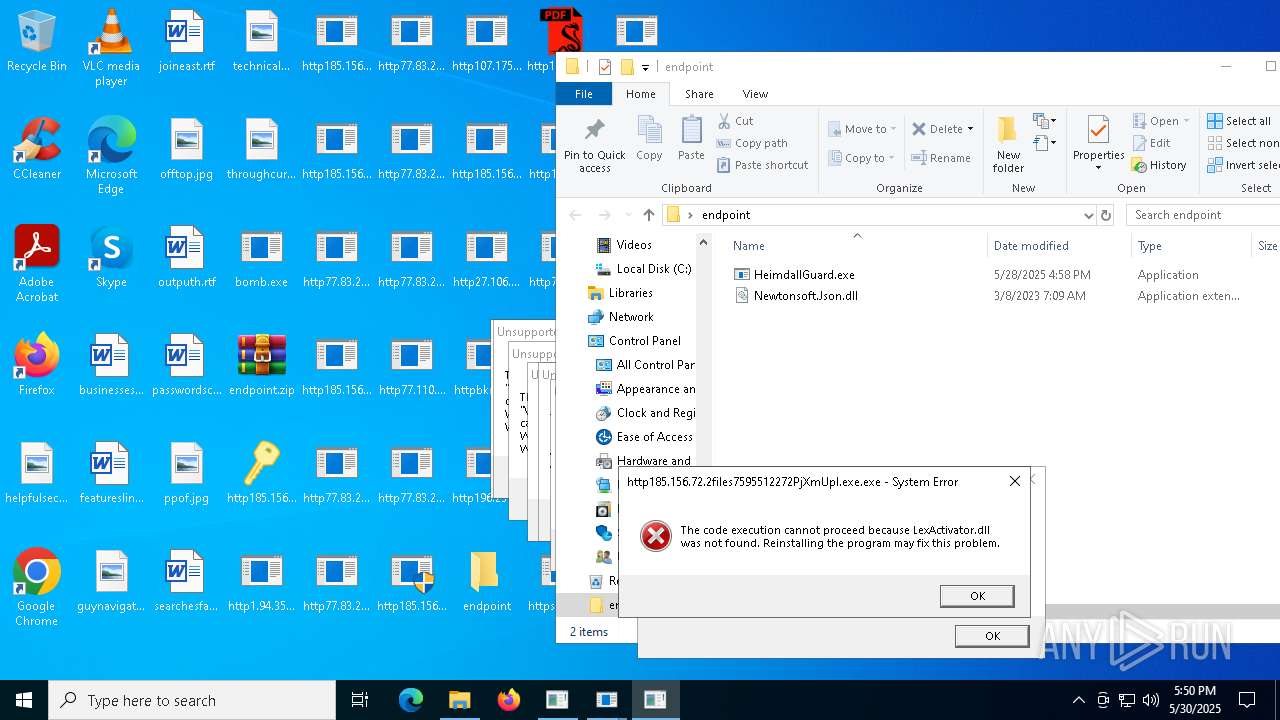Select Libraries in navigation pane
Image resolution: width=1280 pixels, height=720 pixels.
(620, 293)
